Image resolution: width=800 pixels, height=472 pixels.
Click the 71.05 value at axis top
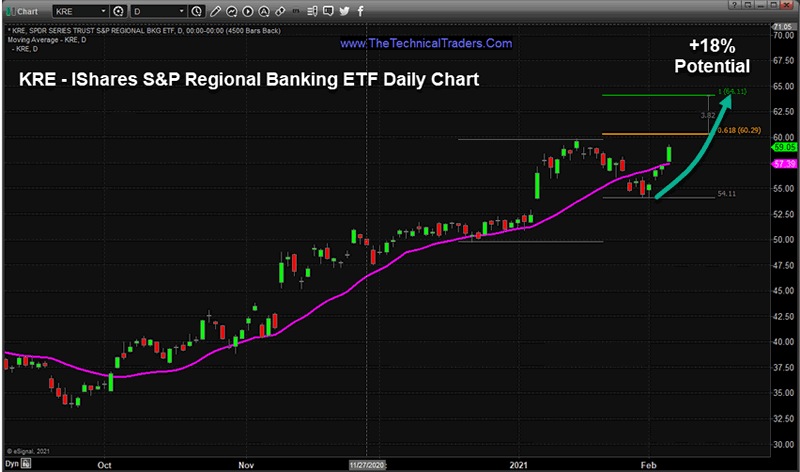(x=783, y=27)
